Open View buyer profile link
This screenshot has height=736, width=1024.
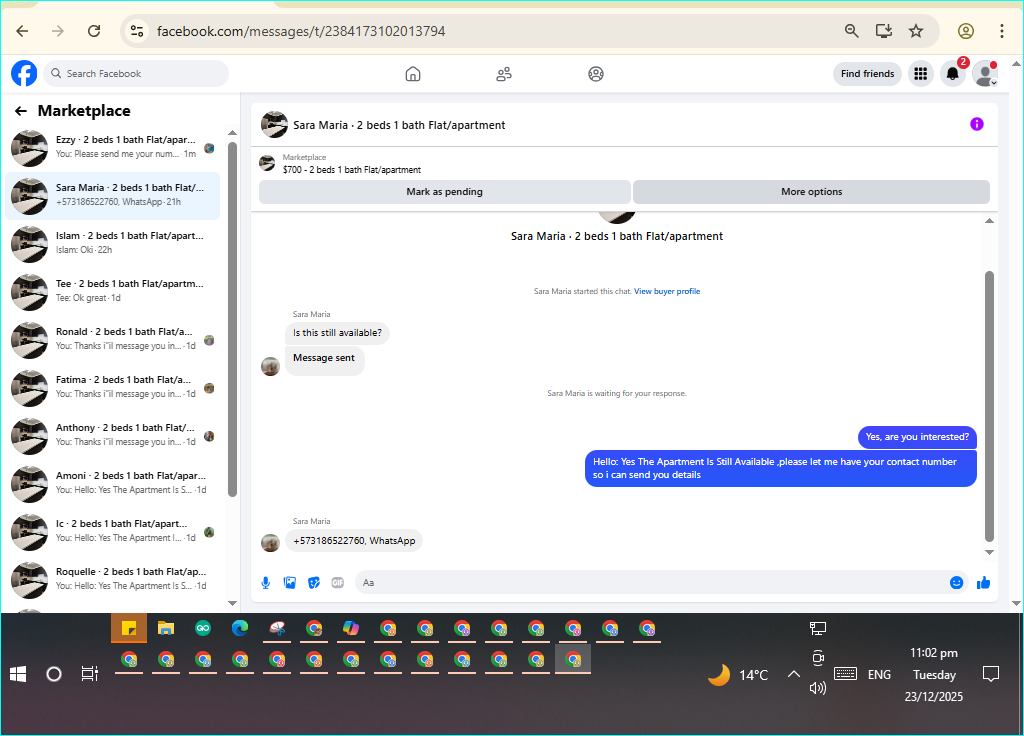667,291
